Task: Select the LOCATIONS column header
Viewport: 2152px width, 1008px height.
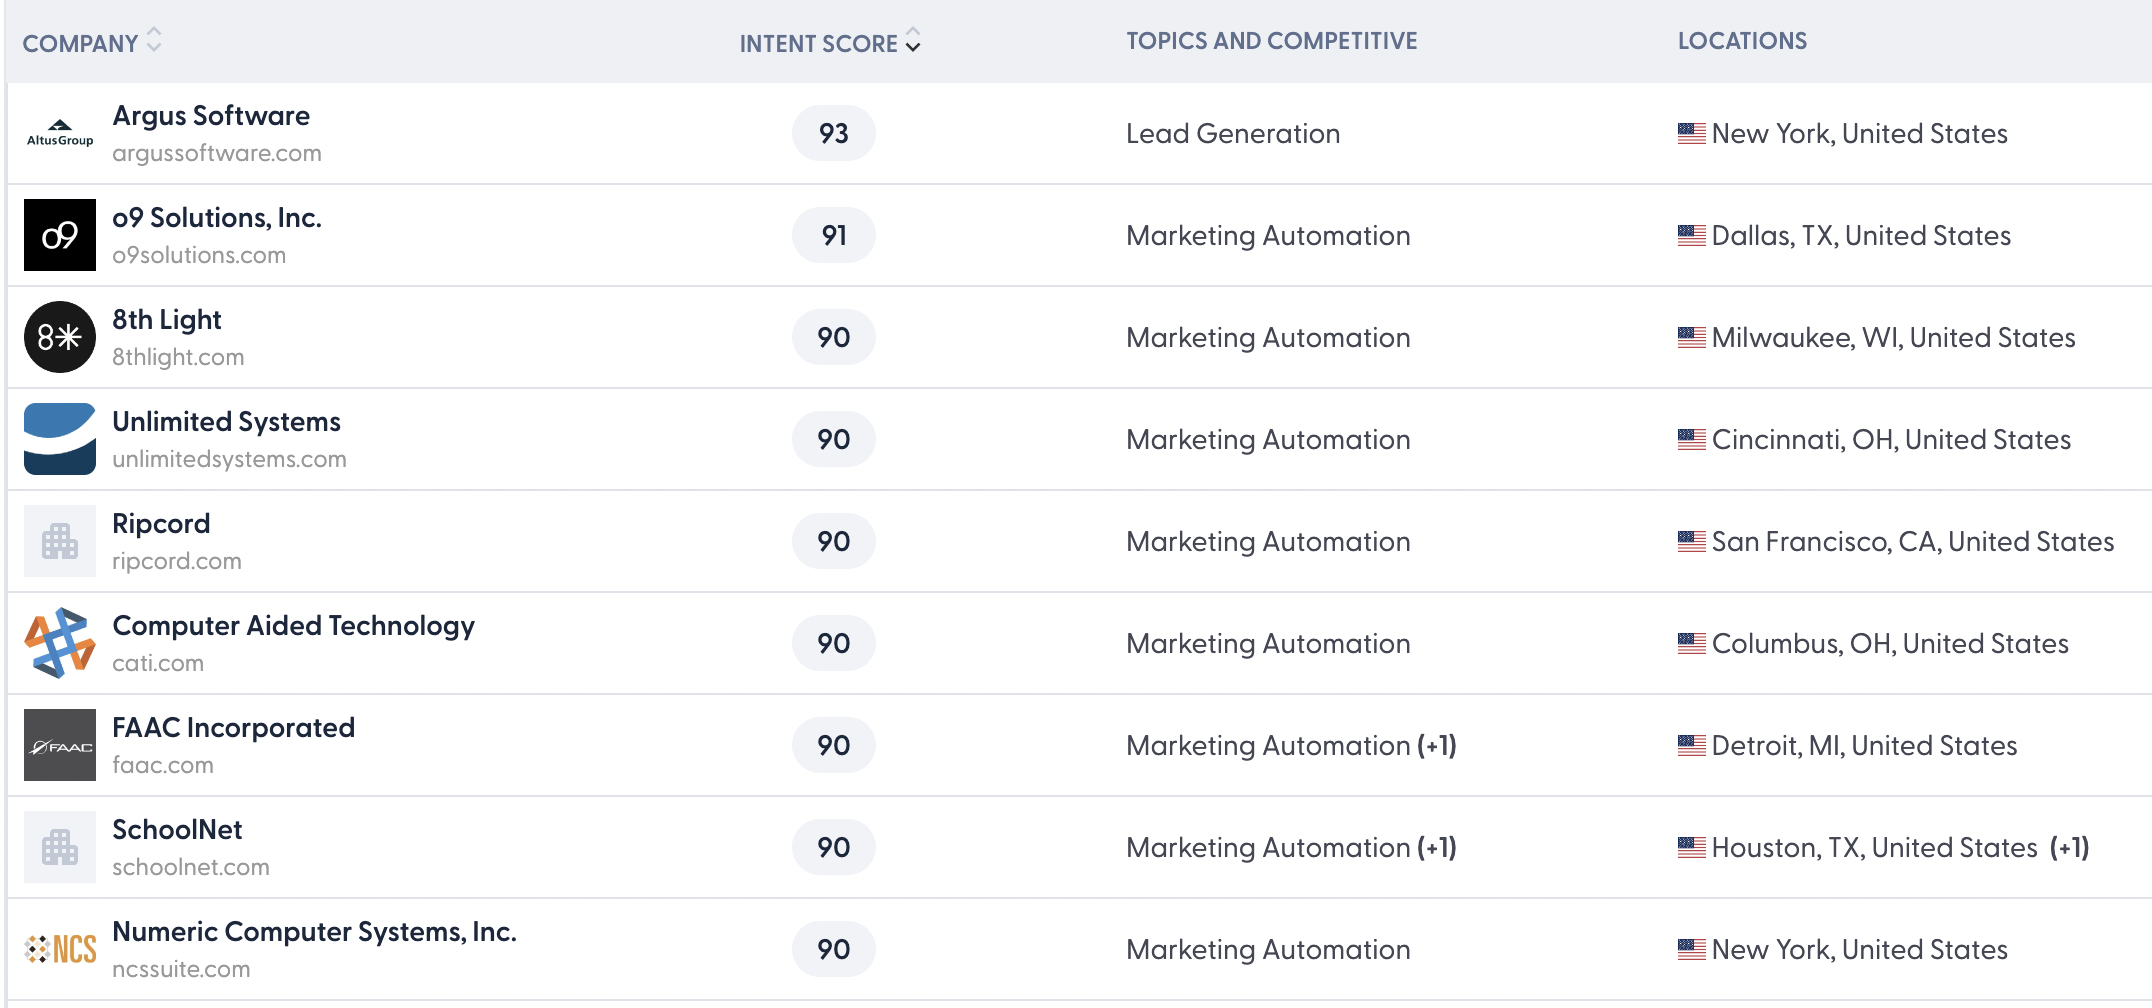Action: tap(1742, 41)
